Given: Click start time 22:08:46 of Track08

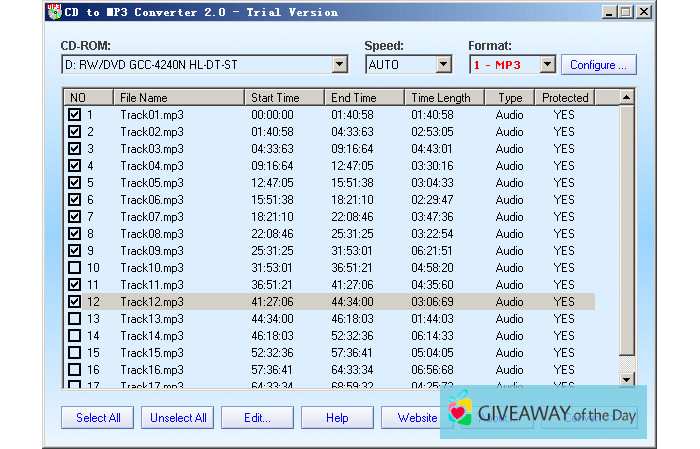Looking at the screenshot, I should [x=272, y=233].
